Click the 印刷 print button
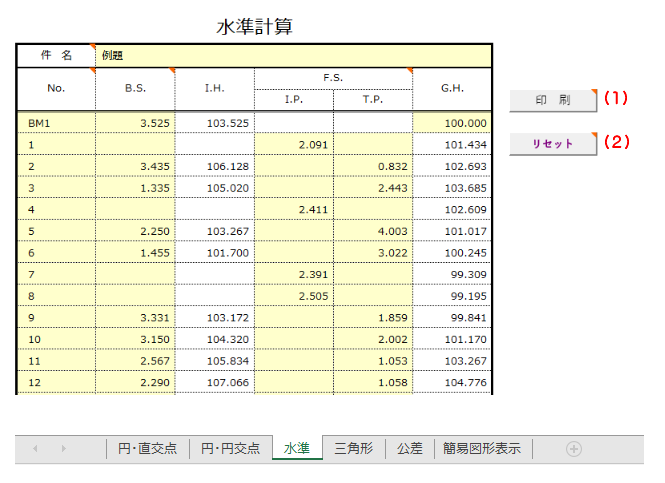665x483 pixels. 552,100
